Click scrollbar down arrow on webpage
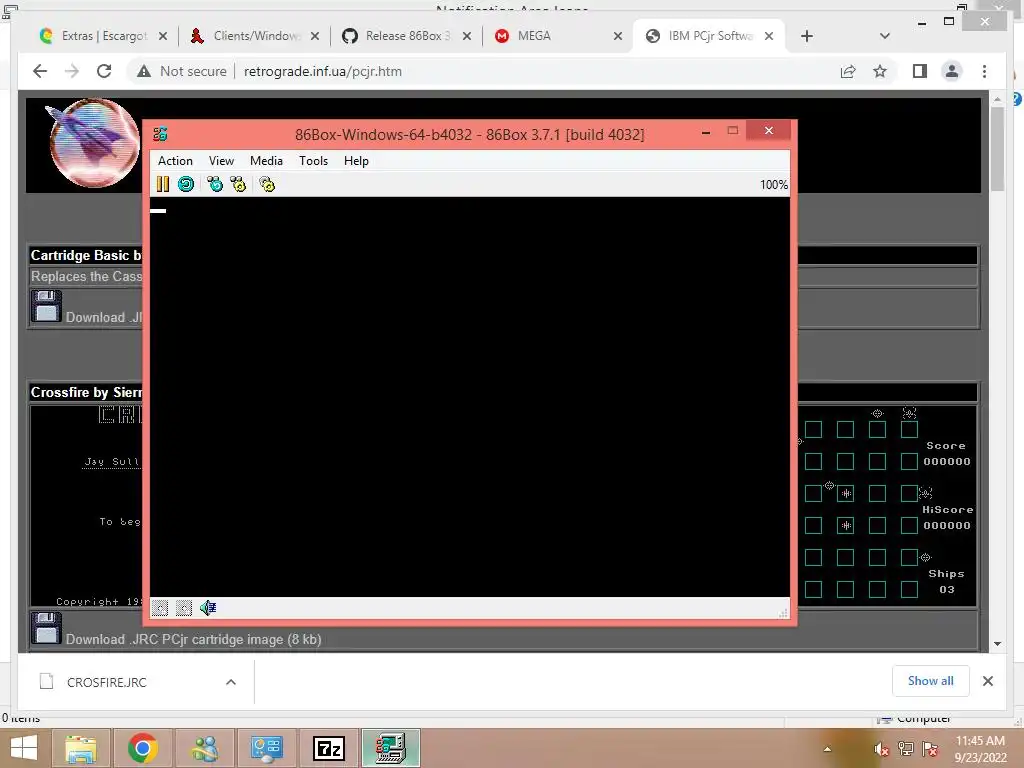Screen dimensions: 1024x768 point(997,644)
